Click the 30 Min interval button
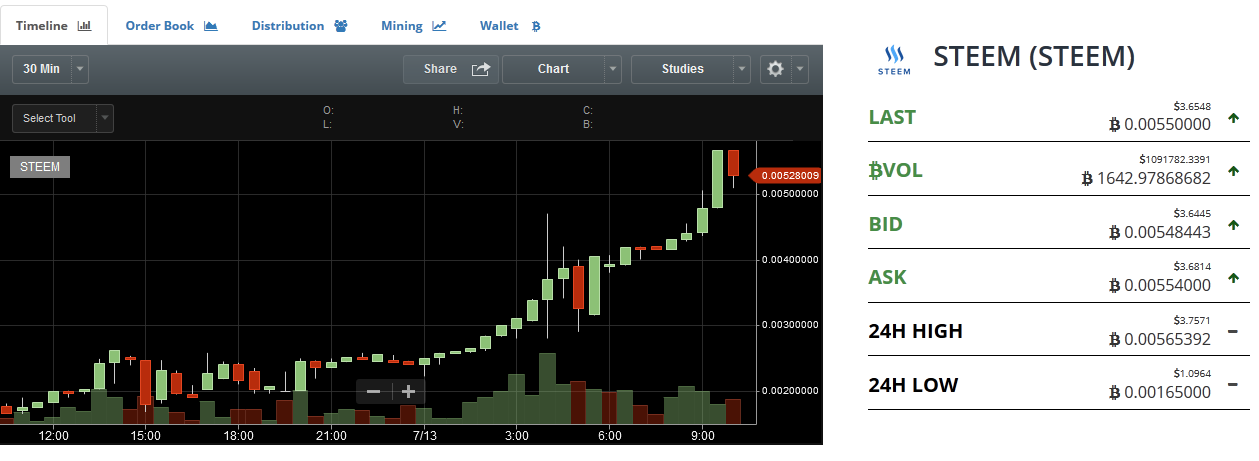Image resolution: width=1259 pixels, height=461 pixels. [41, 69]
